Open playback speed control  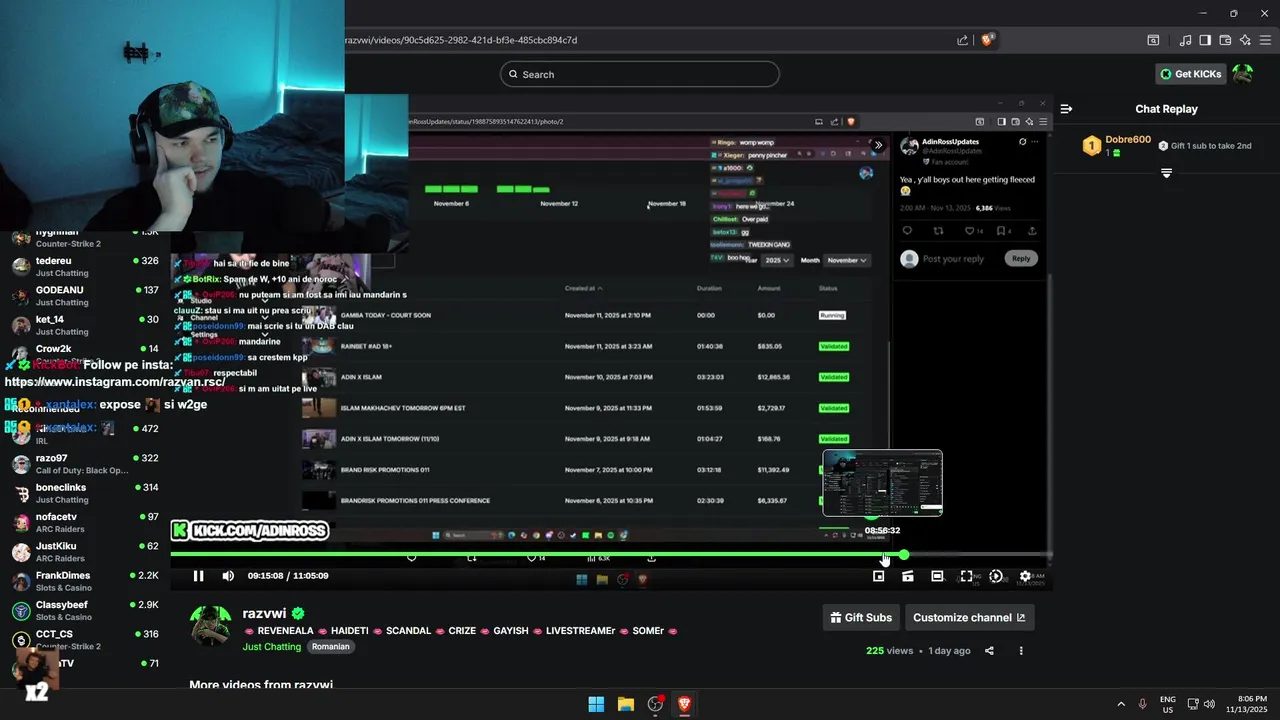pyautogui.click(x=996, y=576)
